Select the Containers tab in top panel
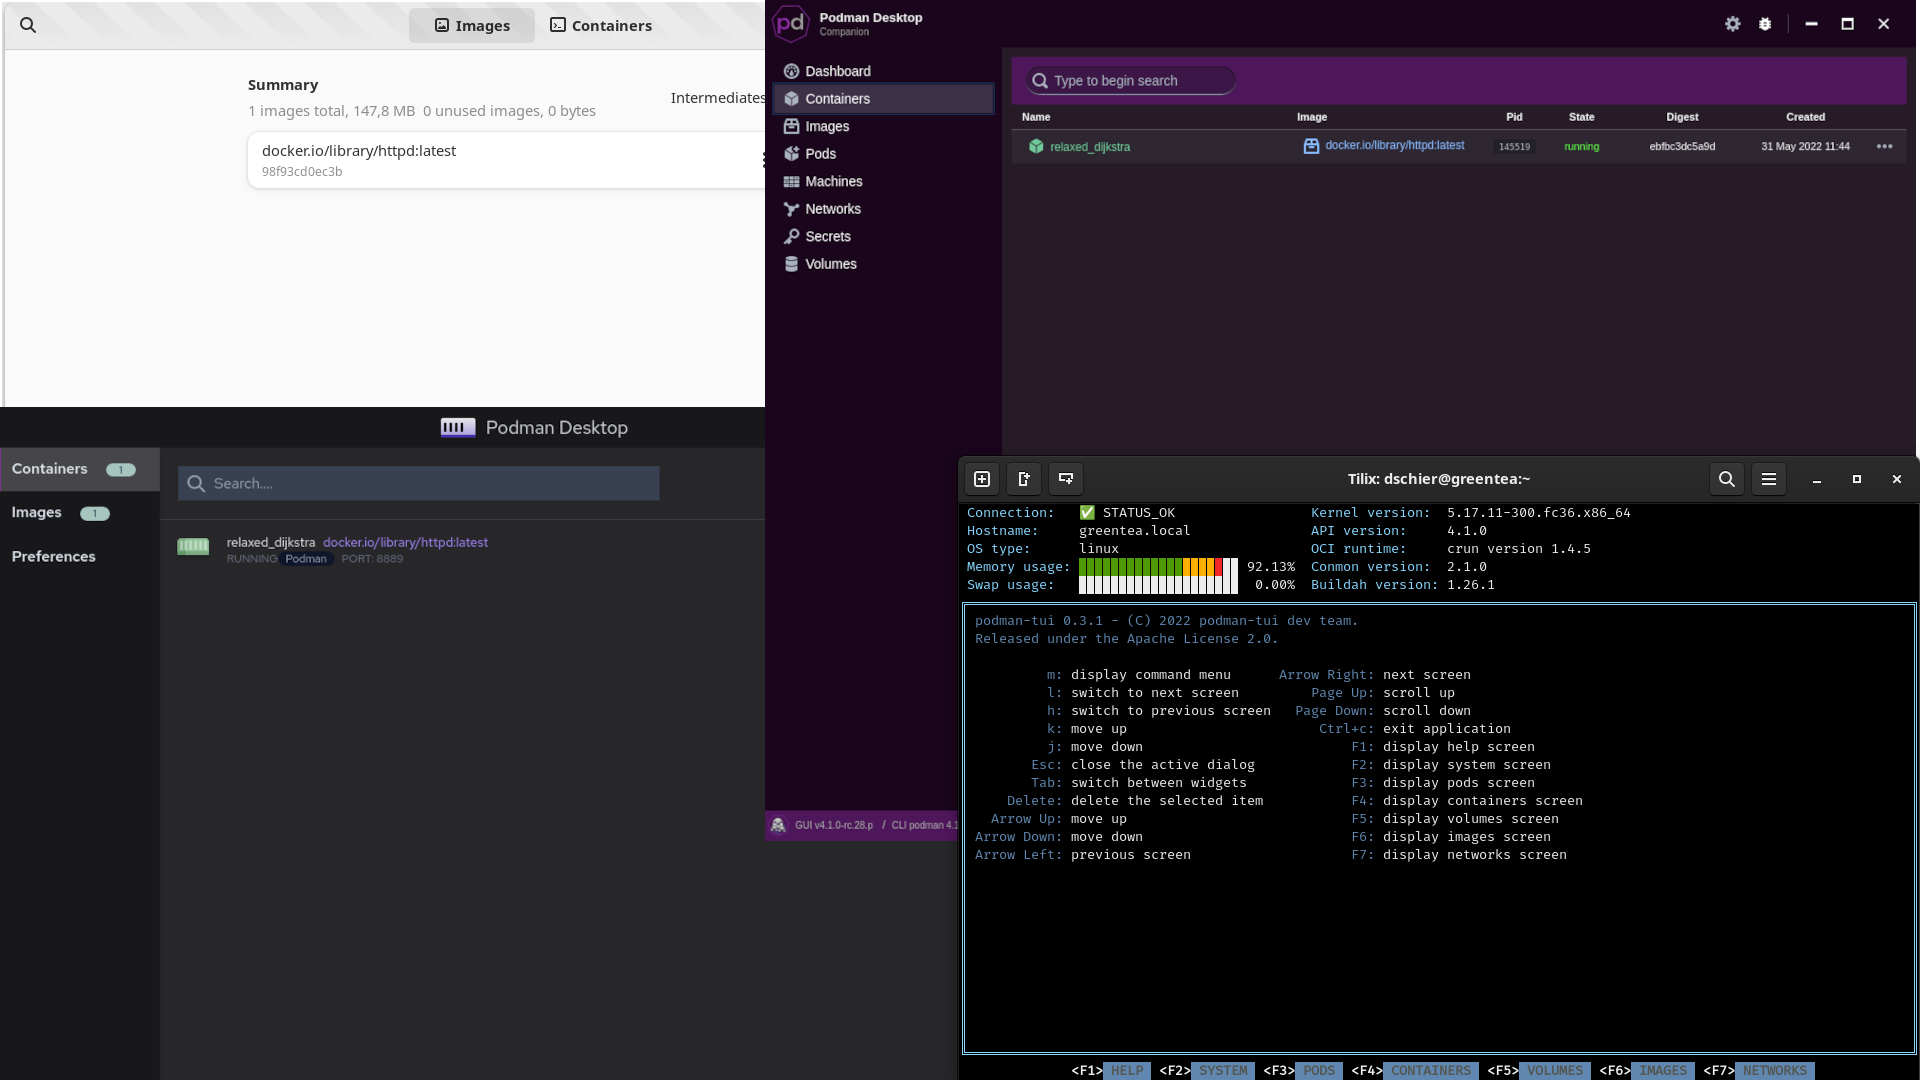Image resolution: width=1920 pixels, height=1080 pixels. [601, 24]
